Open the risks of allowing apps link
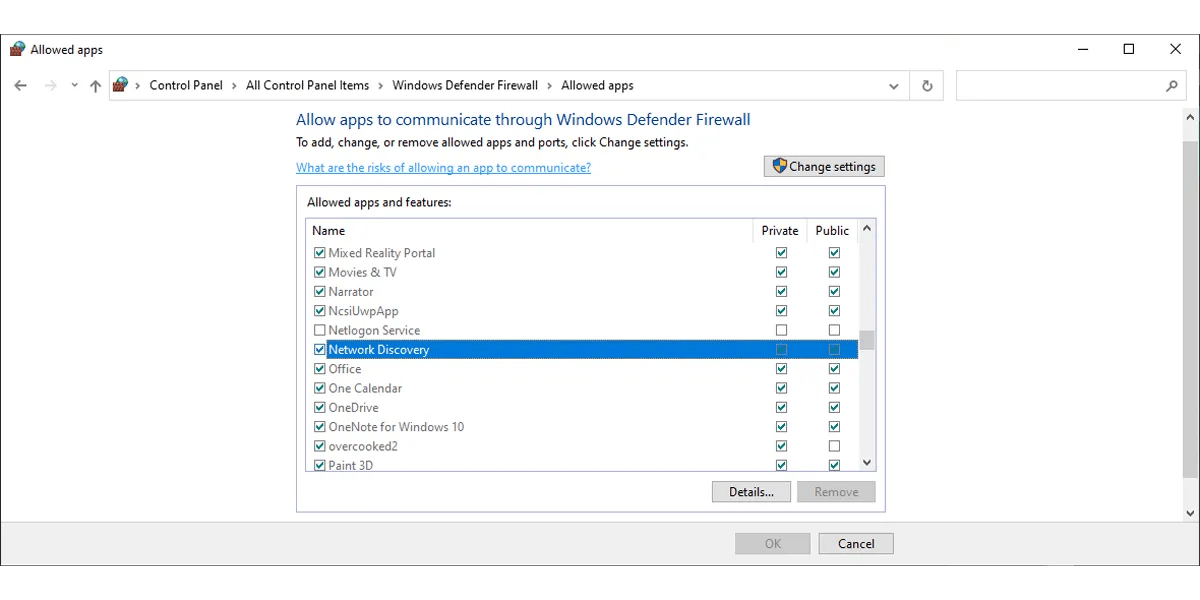The width and height of the screenshot is (1200, 600). tap(443, 167)
